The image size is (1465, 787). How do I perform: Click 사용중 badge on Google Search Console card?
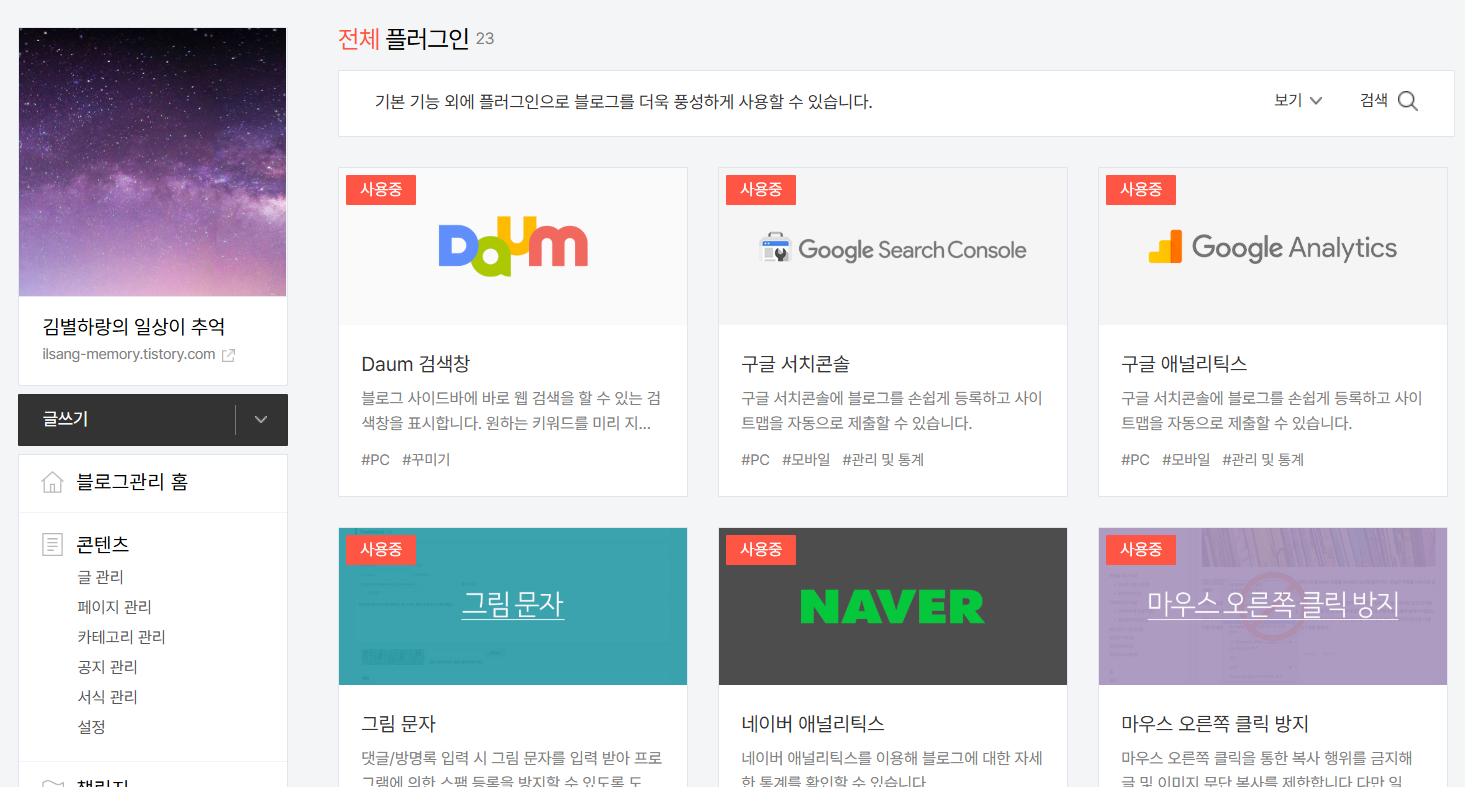click(761, 190)
